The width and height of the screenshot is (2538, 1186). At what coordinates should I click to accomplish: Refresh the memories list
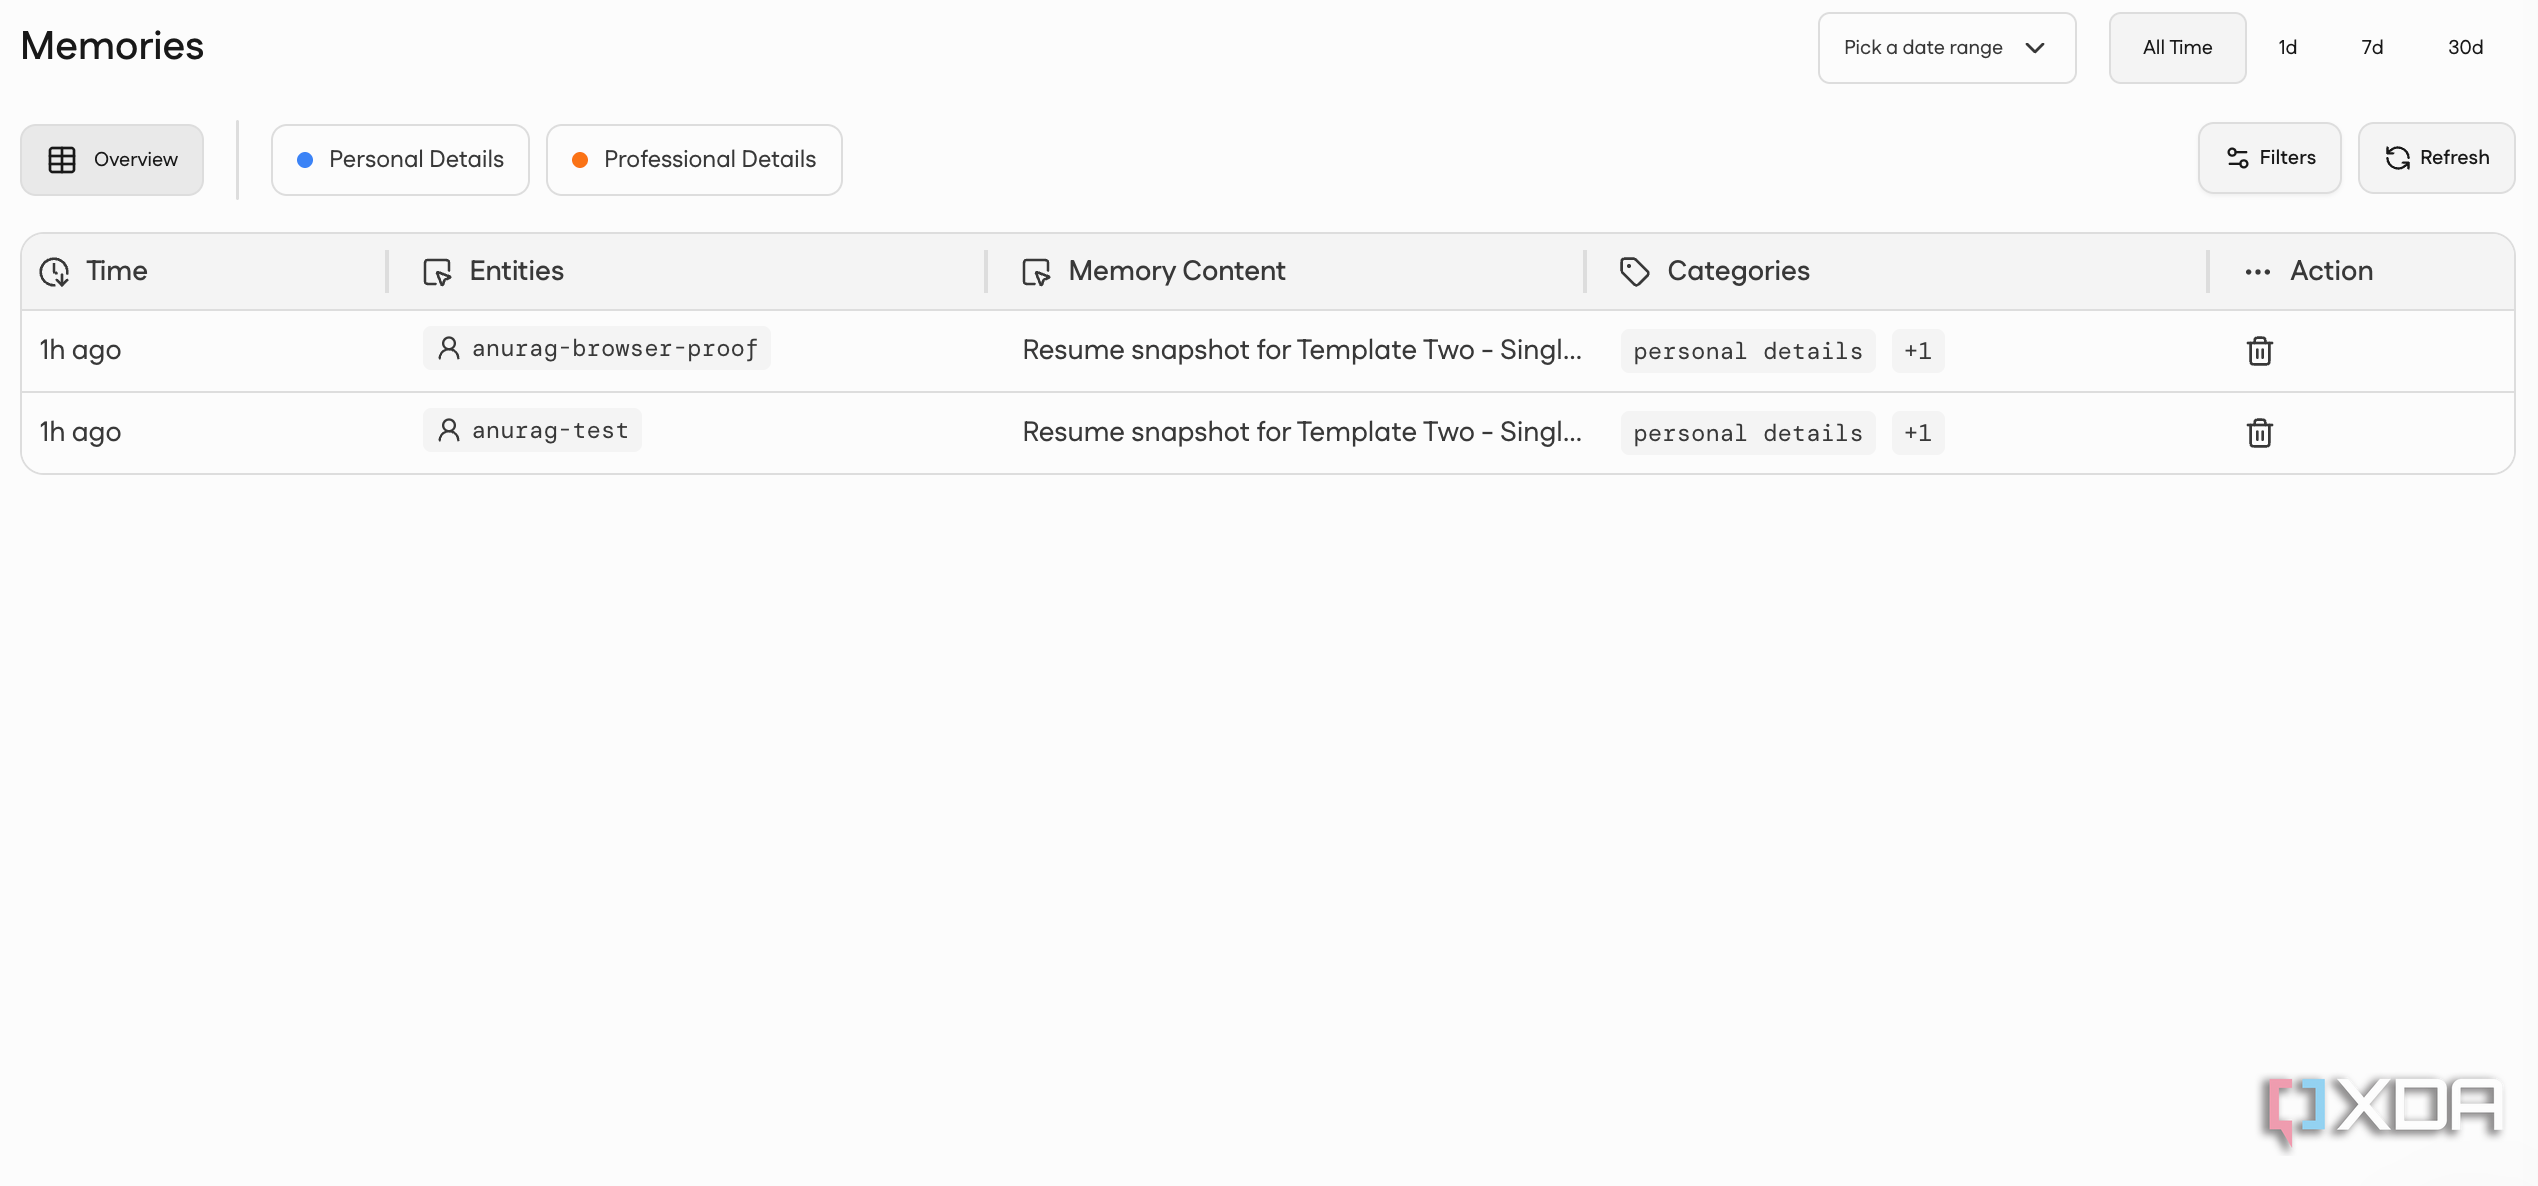pyautogui.click(x=2436, y=158)
